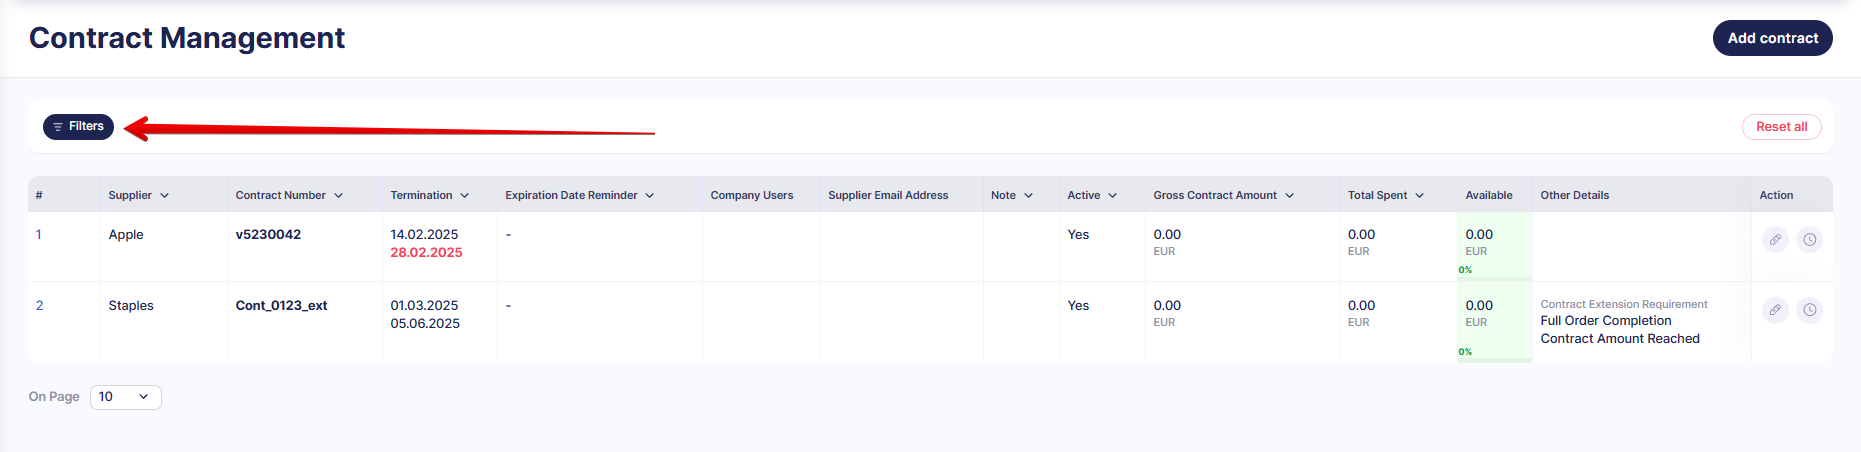
Task: Open contract Cont_0123_ext
Action: tap(281, 306)
